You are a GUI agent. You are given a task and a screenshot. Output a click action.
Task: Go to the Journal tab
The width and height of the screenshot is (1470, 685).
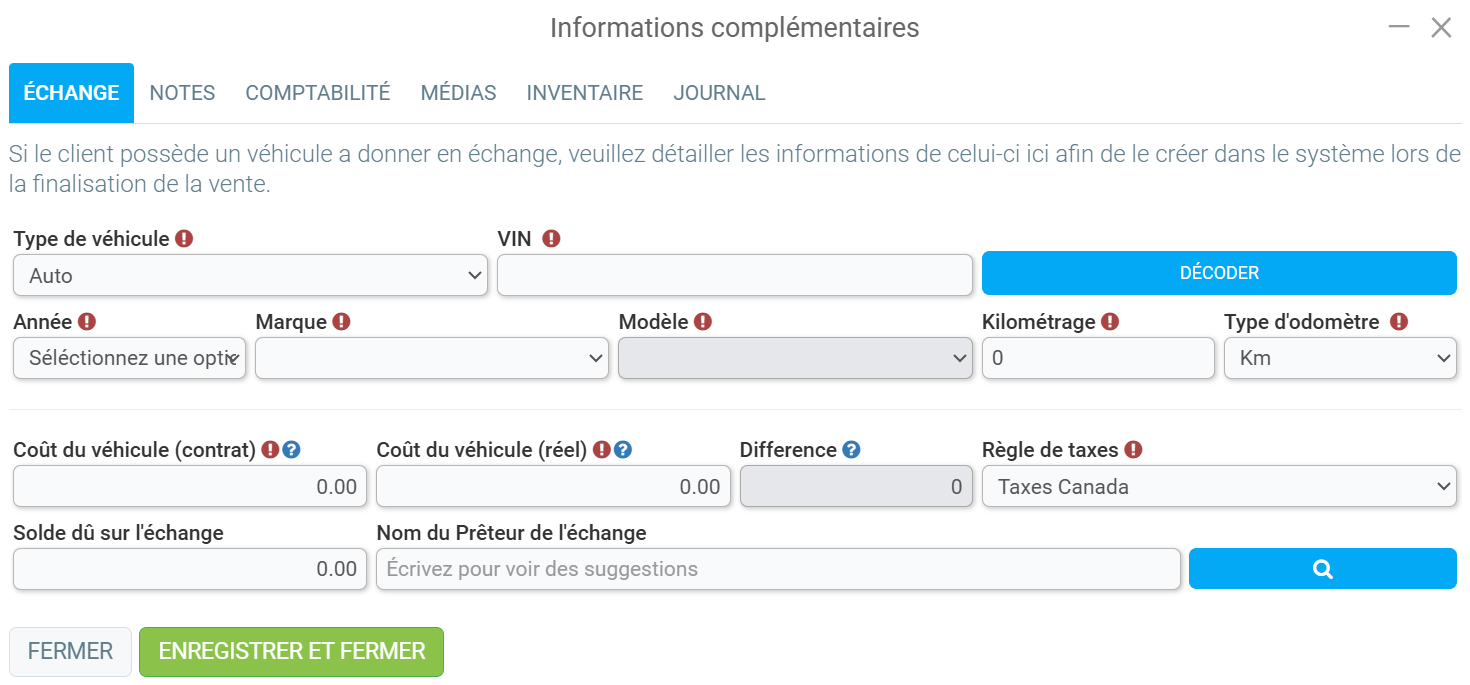tap(719, 93)
